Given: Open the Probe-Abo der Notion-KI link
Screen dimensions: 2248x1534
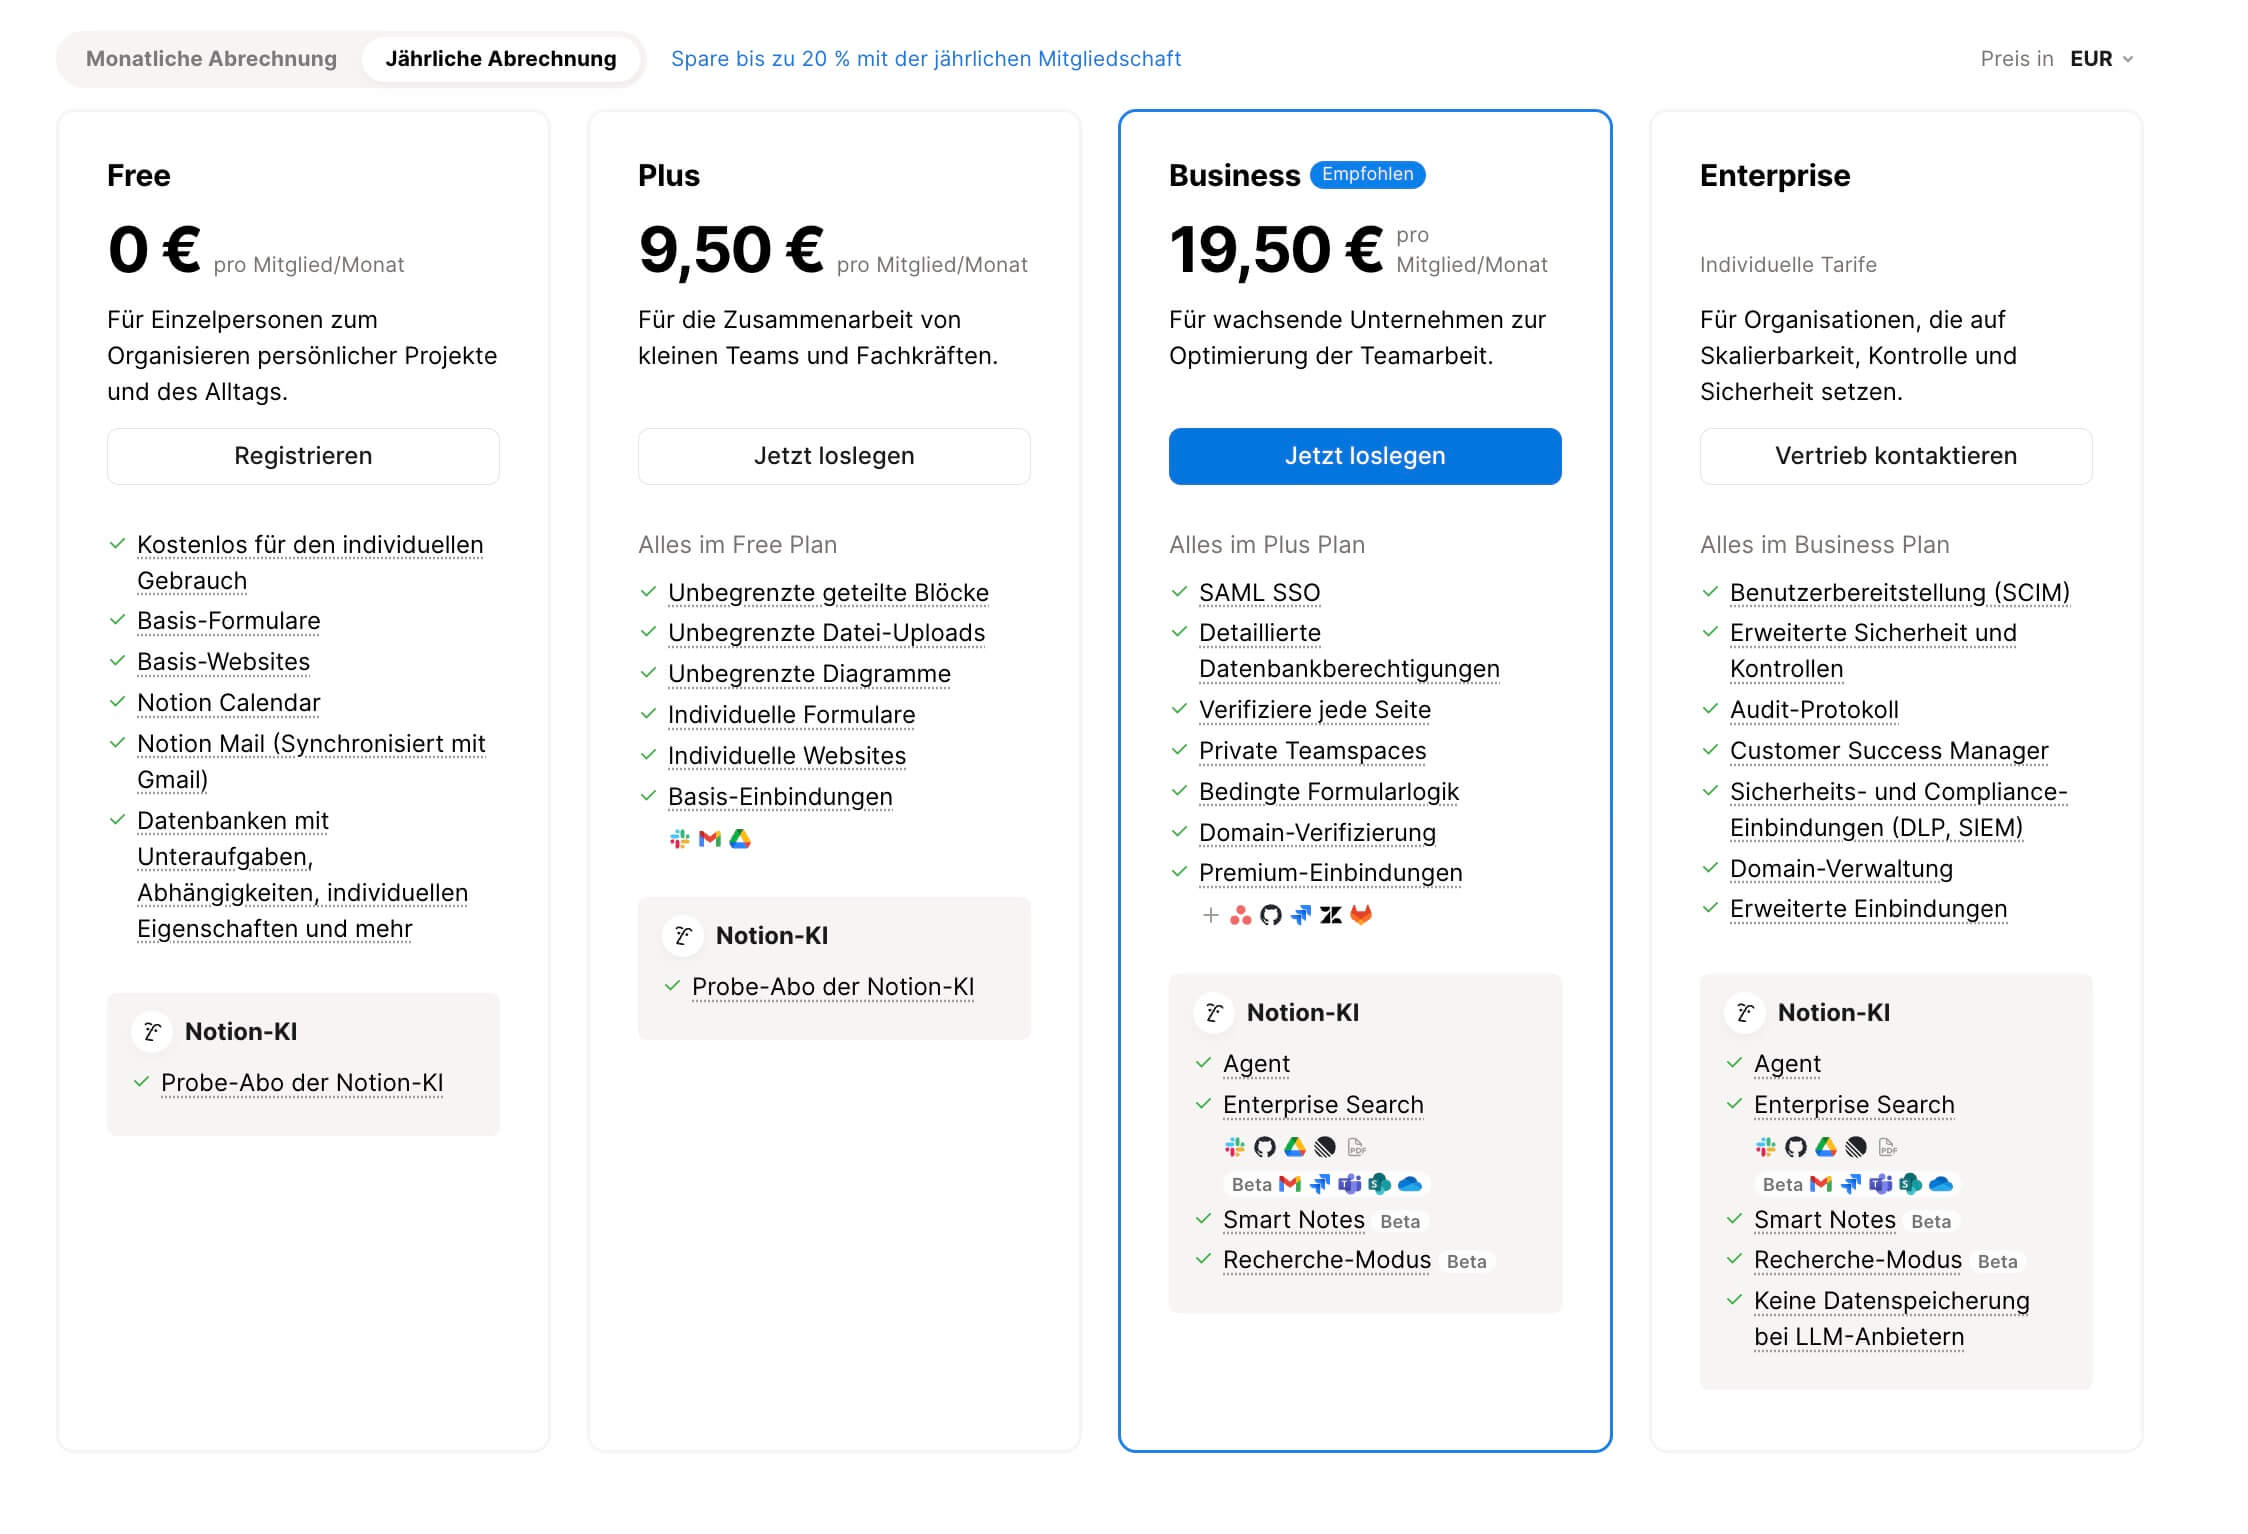Looking at the screenshot, I should [x=836, y=987].
